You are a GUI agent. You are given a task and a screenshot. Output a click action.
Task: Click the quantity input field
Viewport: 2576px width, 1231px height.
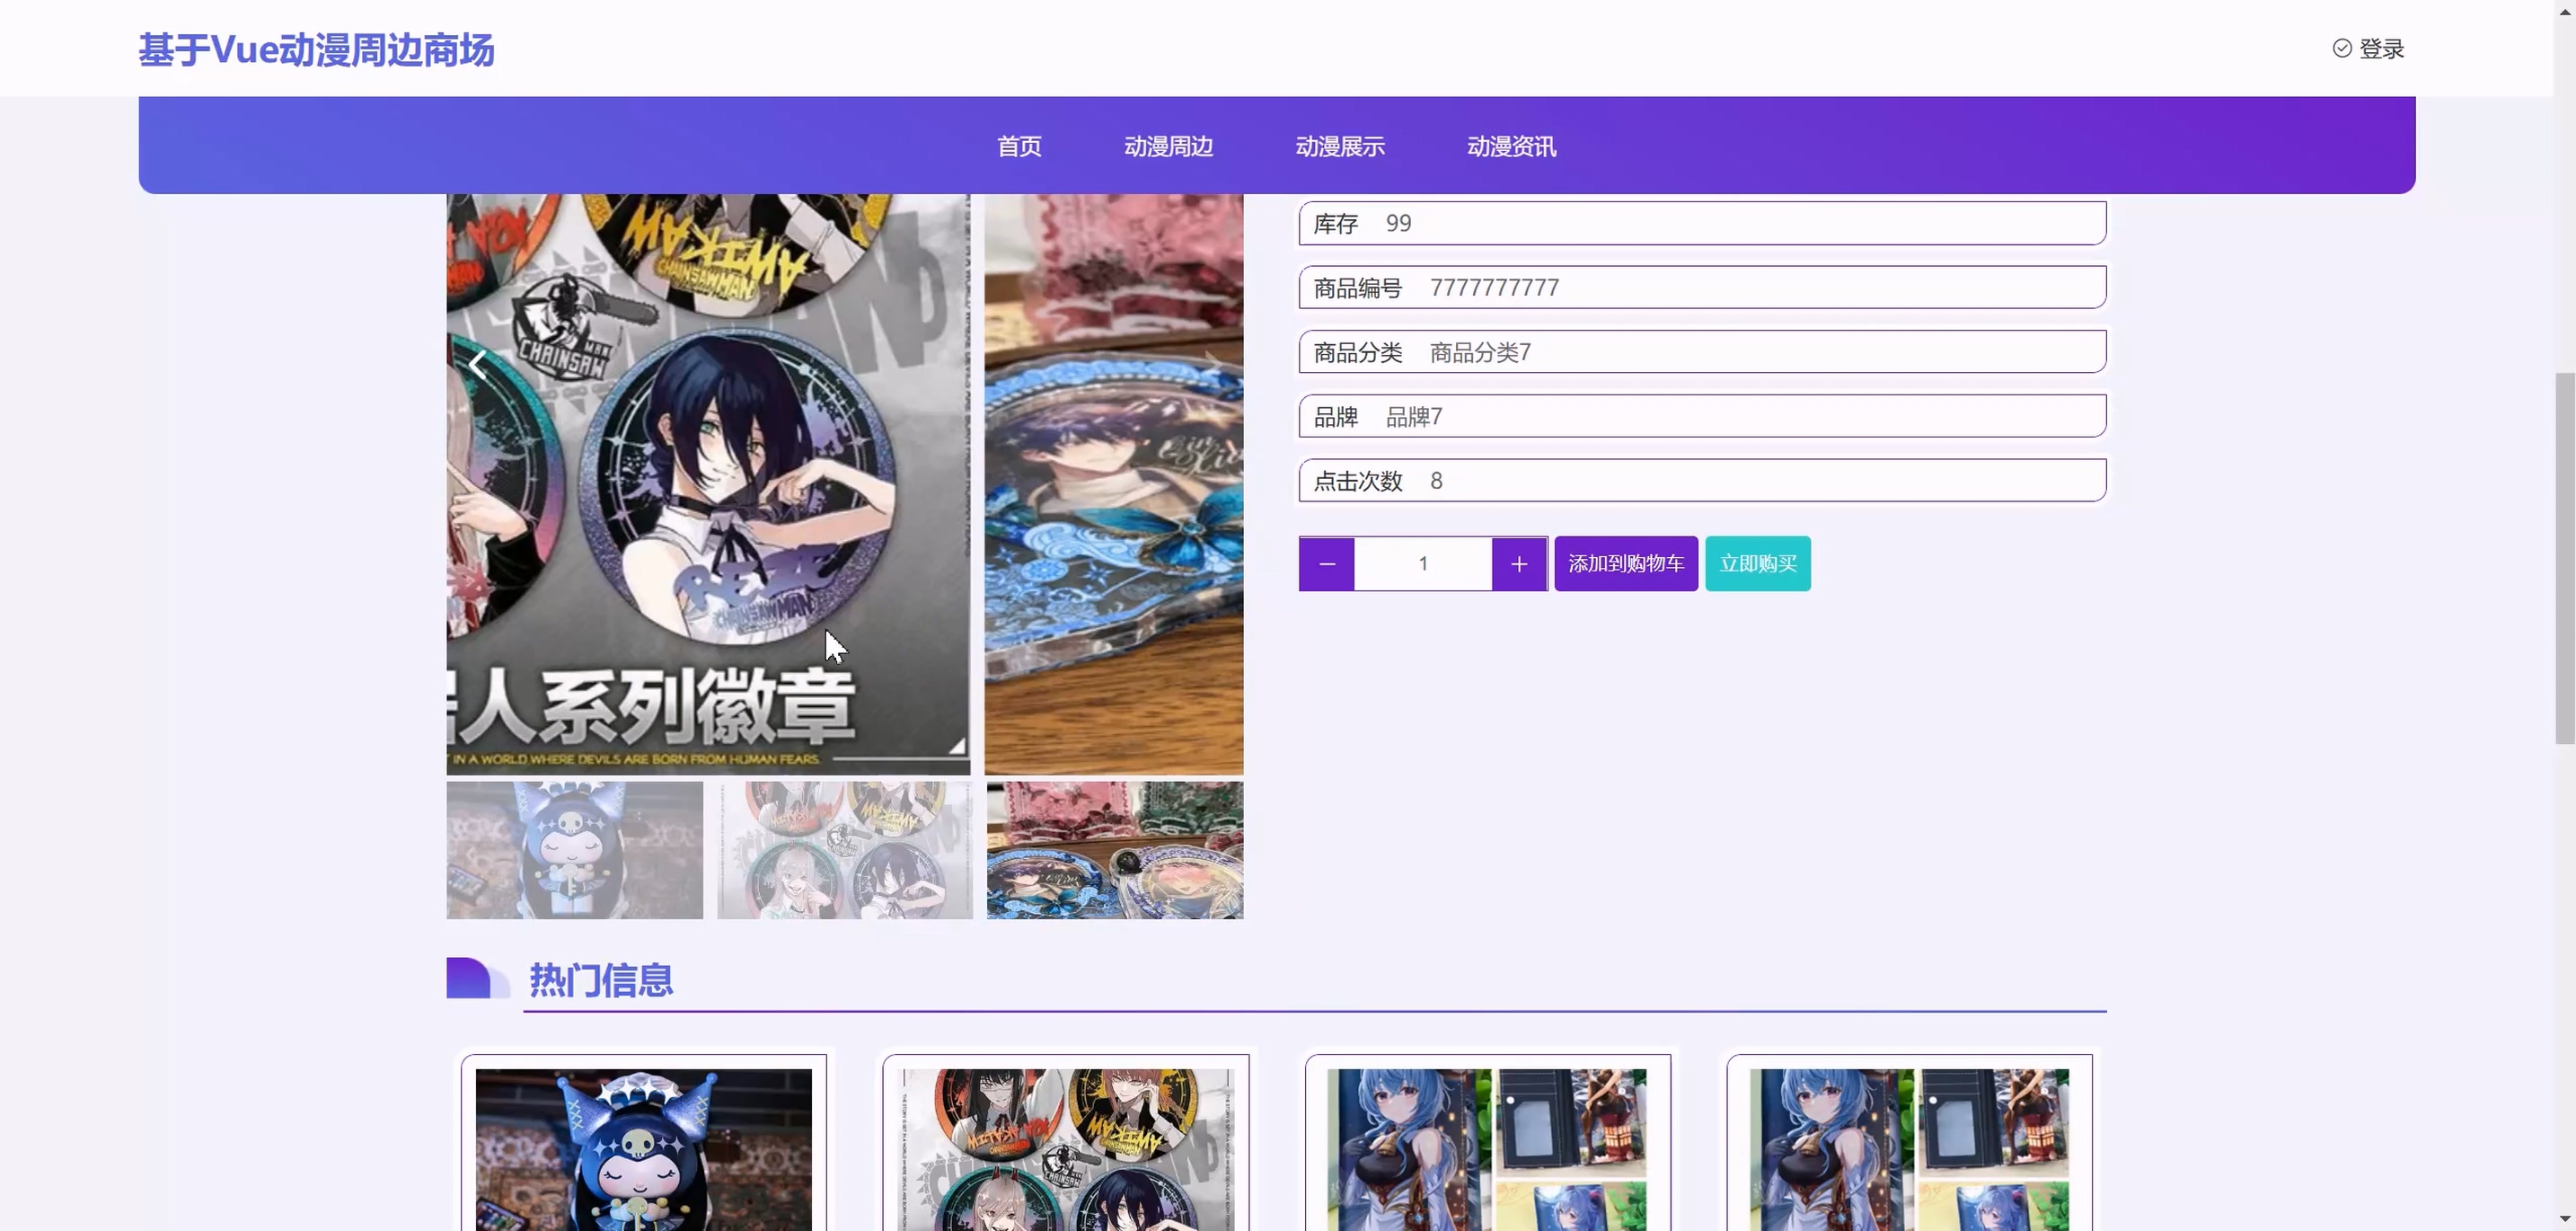point(1422,564)
